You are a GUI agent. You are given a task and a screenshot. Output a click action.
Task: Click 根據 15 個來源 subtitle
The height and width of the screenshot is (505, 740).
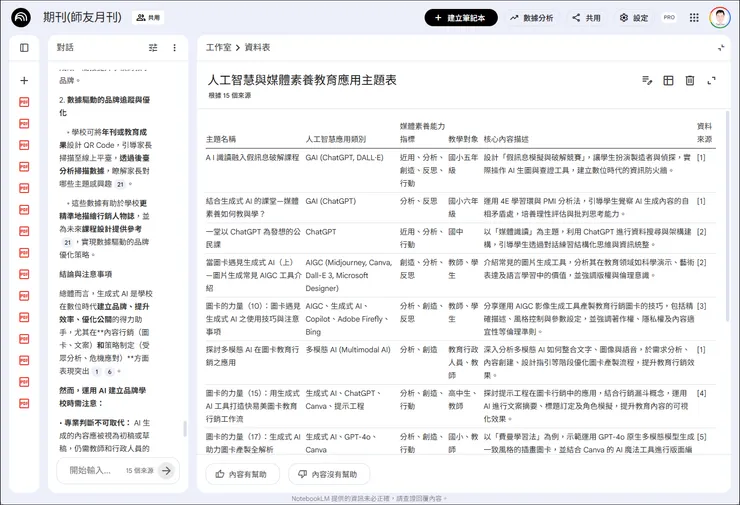coord(230,95)
